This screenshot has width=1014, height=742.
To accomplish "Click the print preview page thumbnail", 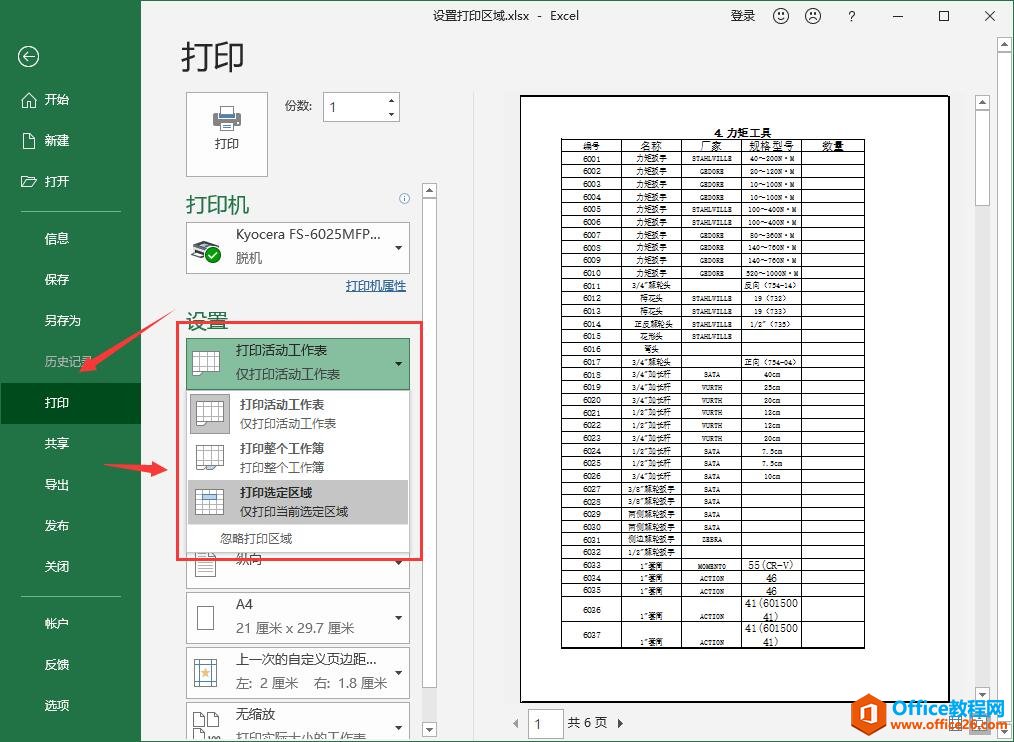I will tap(735, 399).
